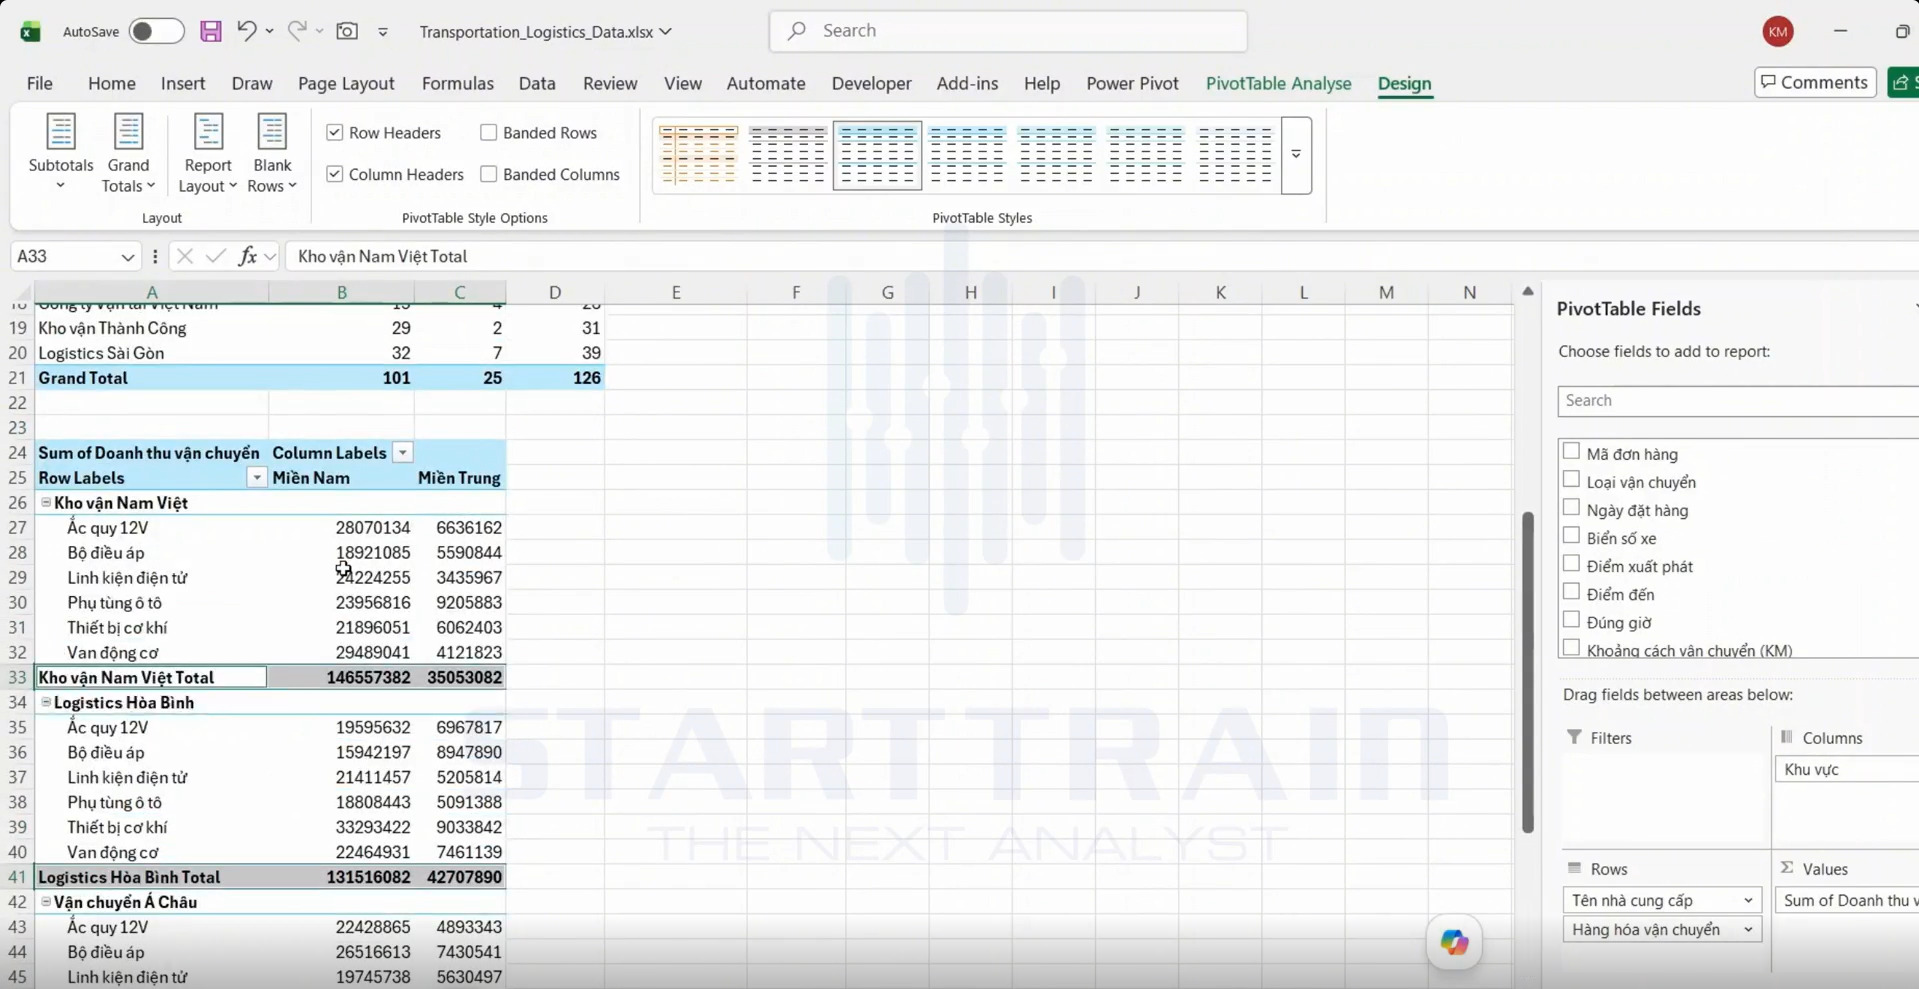Open the Name Box dropdown

coord(128,257)
